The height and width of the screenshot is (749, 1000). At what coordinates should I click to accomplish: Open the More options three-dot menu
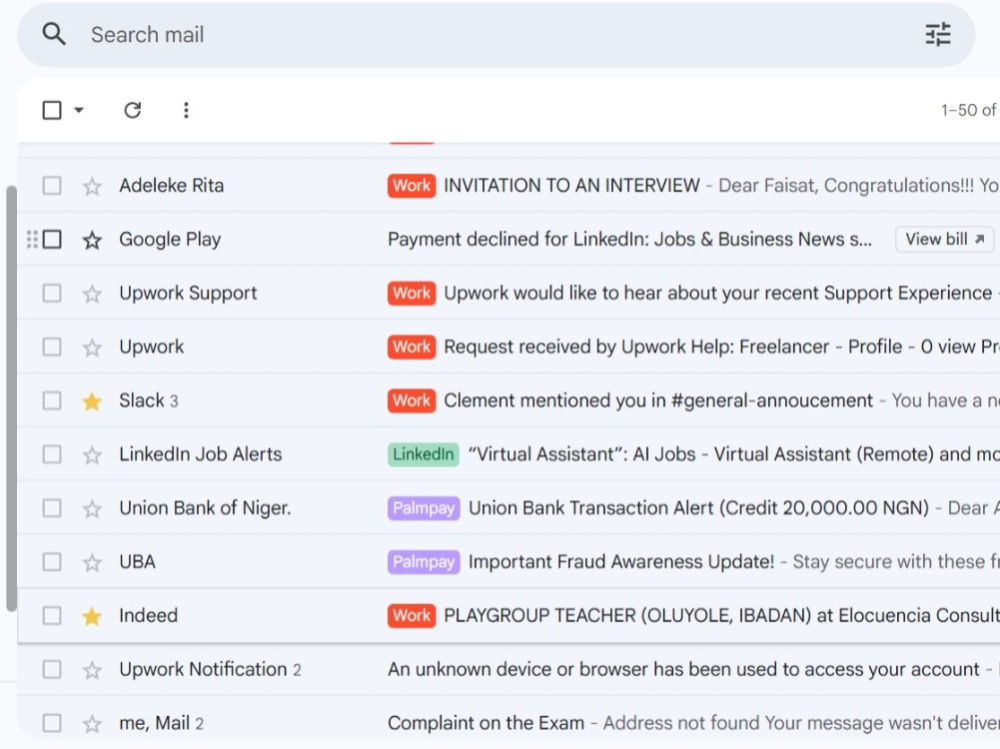[x=186, y=110]
